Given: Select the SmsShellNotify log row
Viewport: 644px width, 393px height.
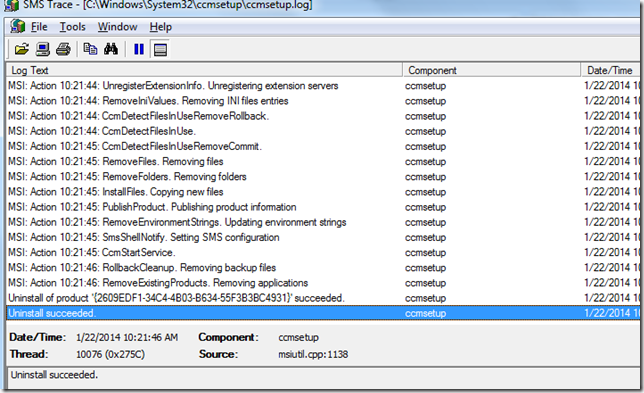Looking at the screenshot, I should (323, 238).
